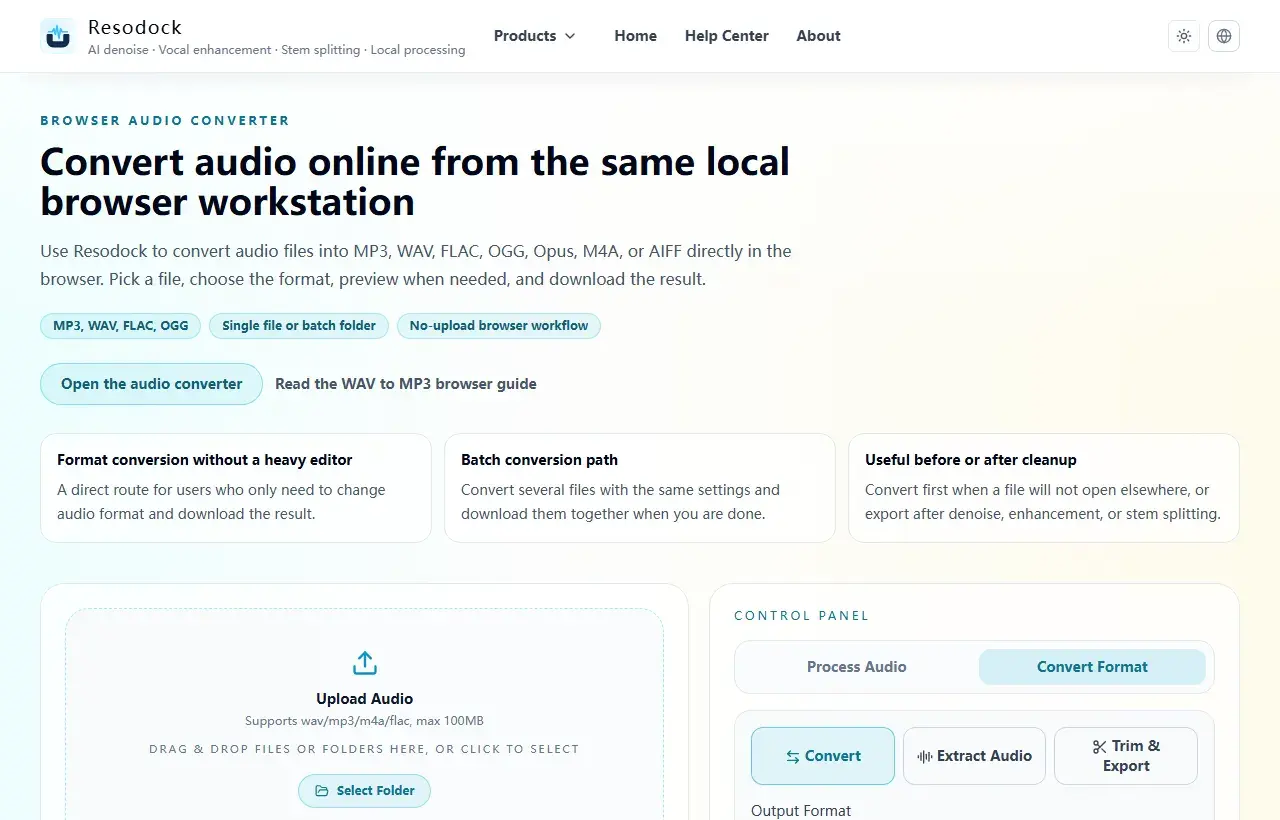Screen dimensions: 1280x820
Task: Click the 'DRAG & DROP FILES OR FOLDERS HERE' text
Action: [365, 749]
